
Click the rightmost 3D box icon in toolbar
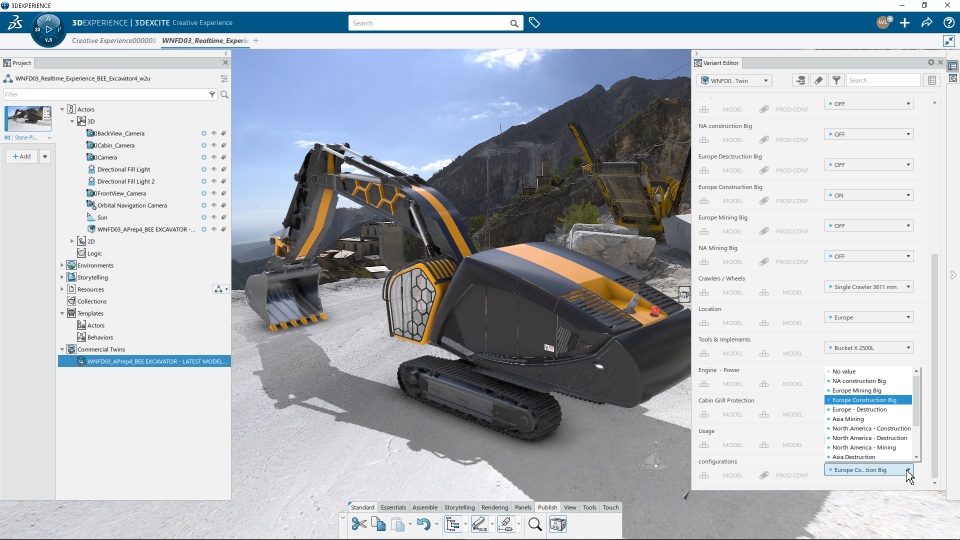[x=558, y=524]
